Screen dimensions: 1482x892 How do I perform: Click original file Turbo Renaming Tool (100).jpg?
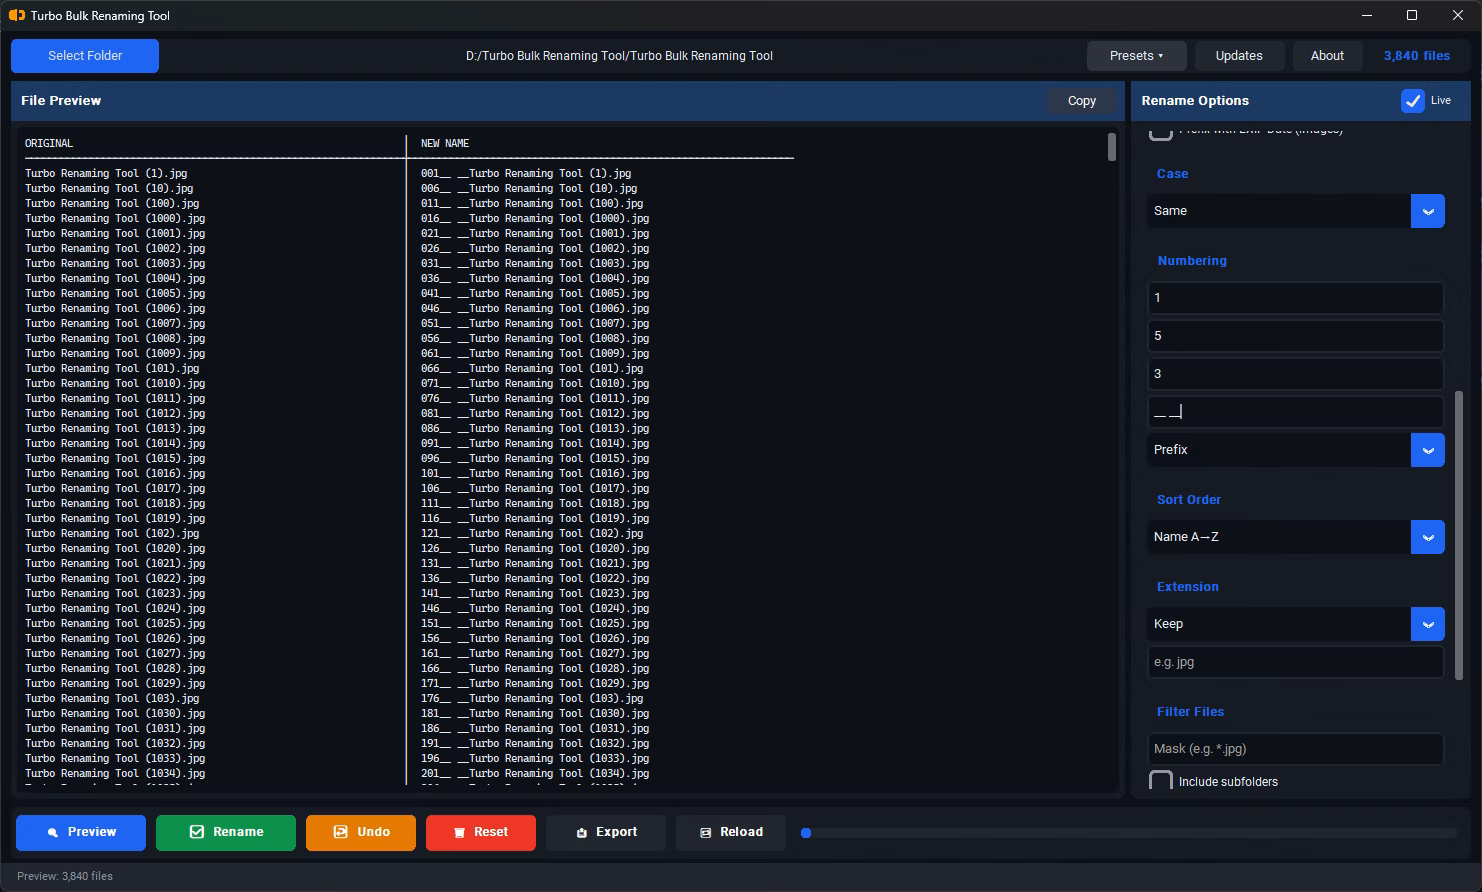pos(112,203)
